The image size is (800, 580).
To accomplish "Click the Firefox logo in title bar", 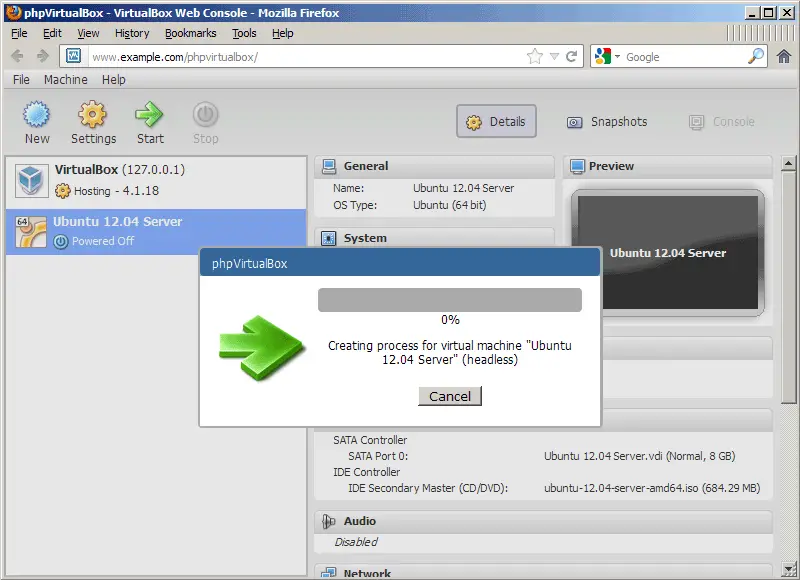I will (13, 12).
